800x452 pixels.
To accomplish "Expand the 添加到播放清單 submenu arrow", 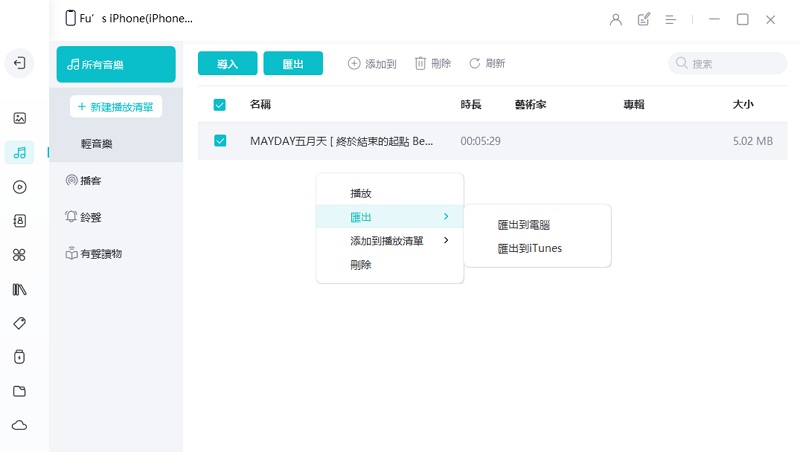I will 446,240.
